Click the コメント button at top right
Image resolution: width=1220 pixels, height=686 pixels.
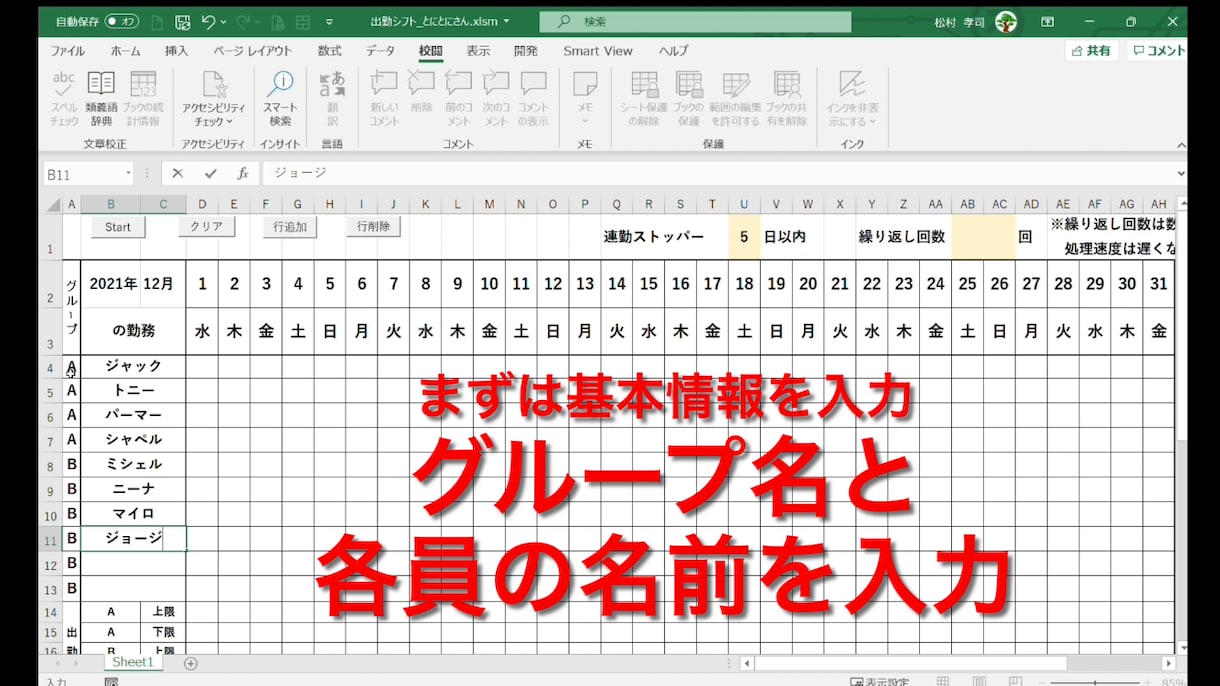coord(1158,51)
